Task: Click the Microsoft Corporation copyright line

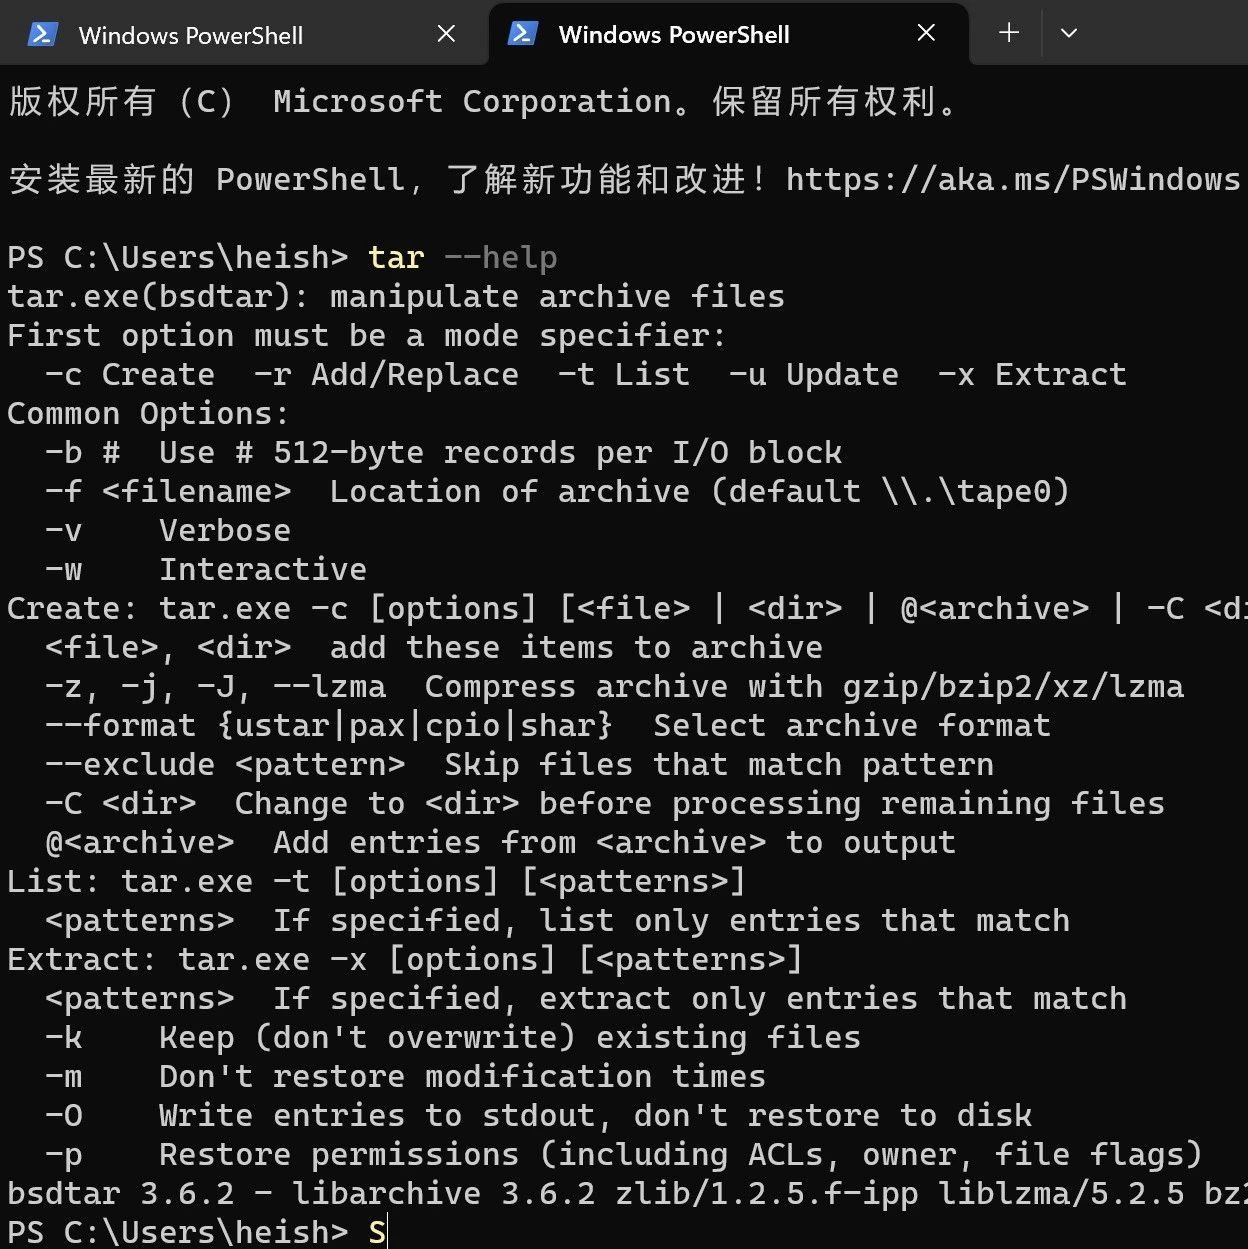Action: [x=480, y=100]
